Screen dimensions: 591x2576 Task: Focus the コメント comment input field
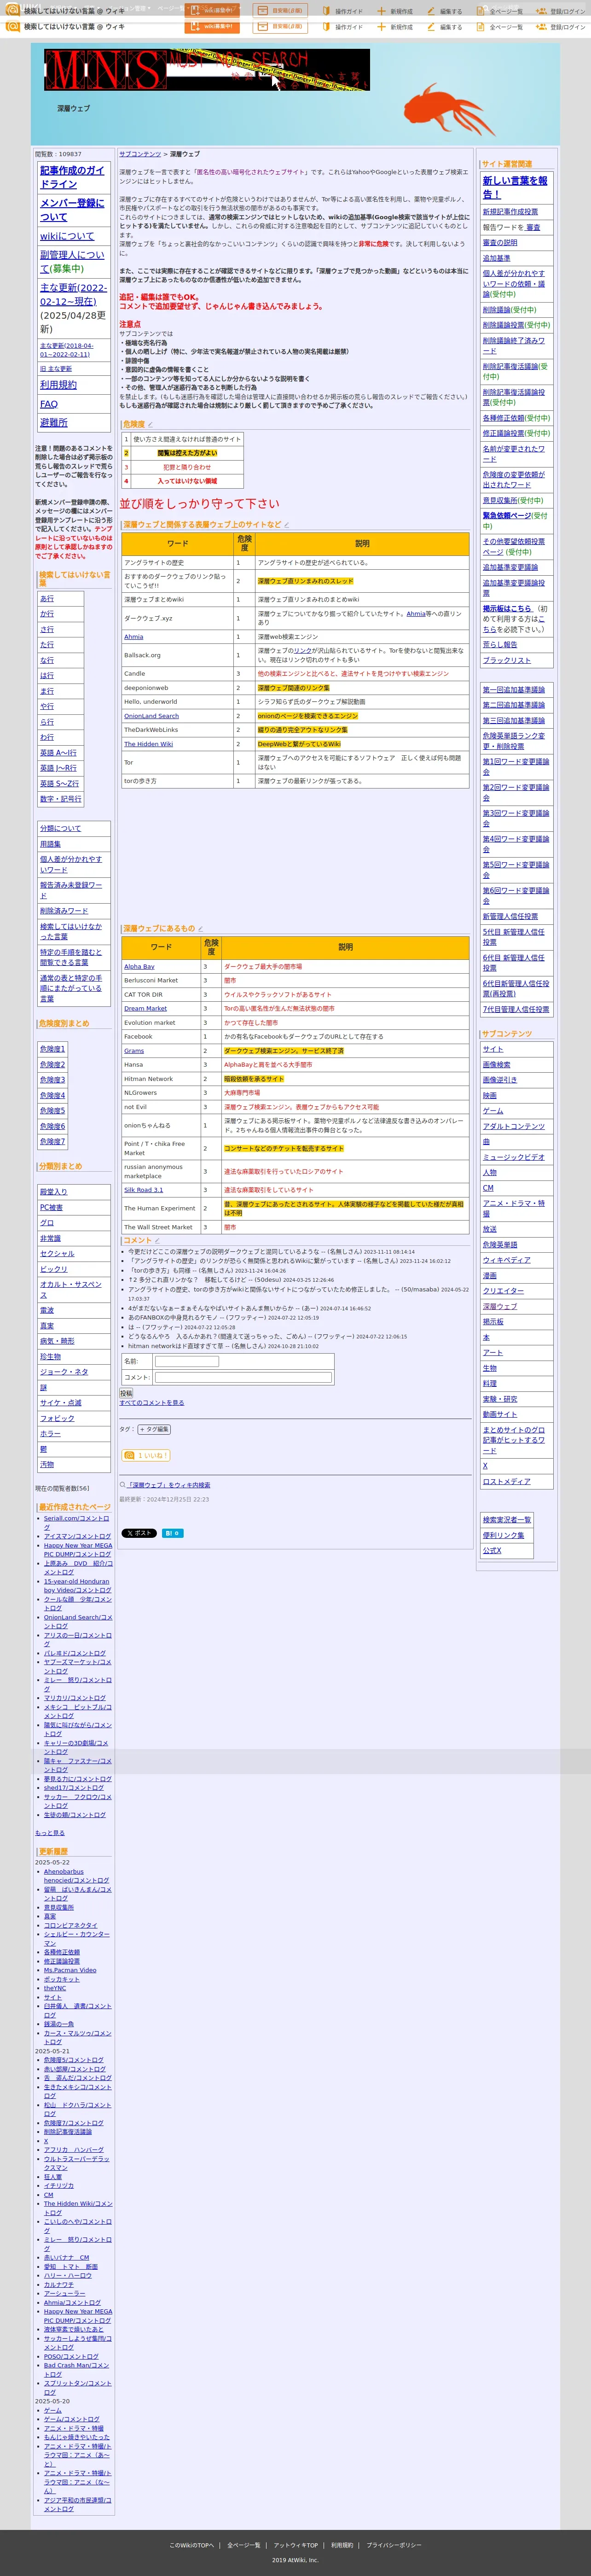(243, 1377)
